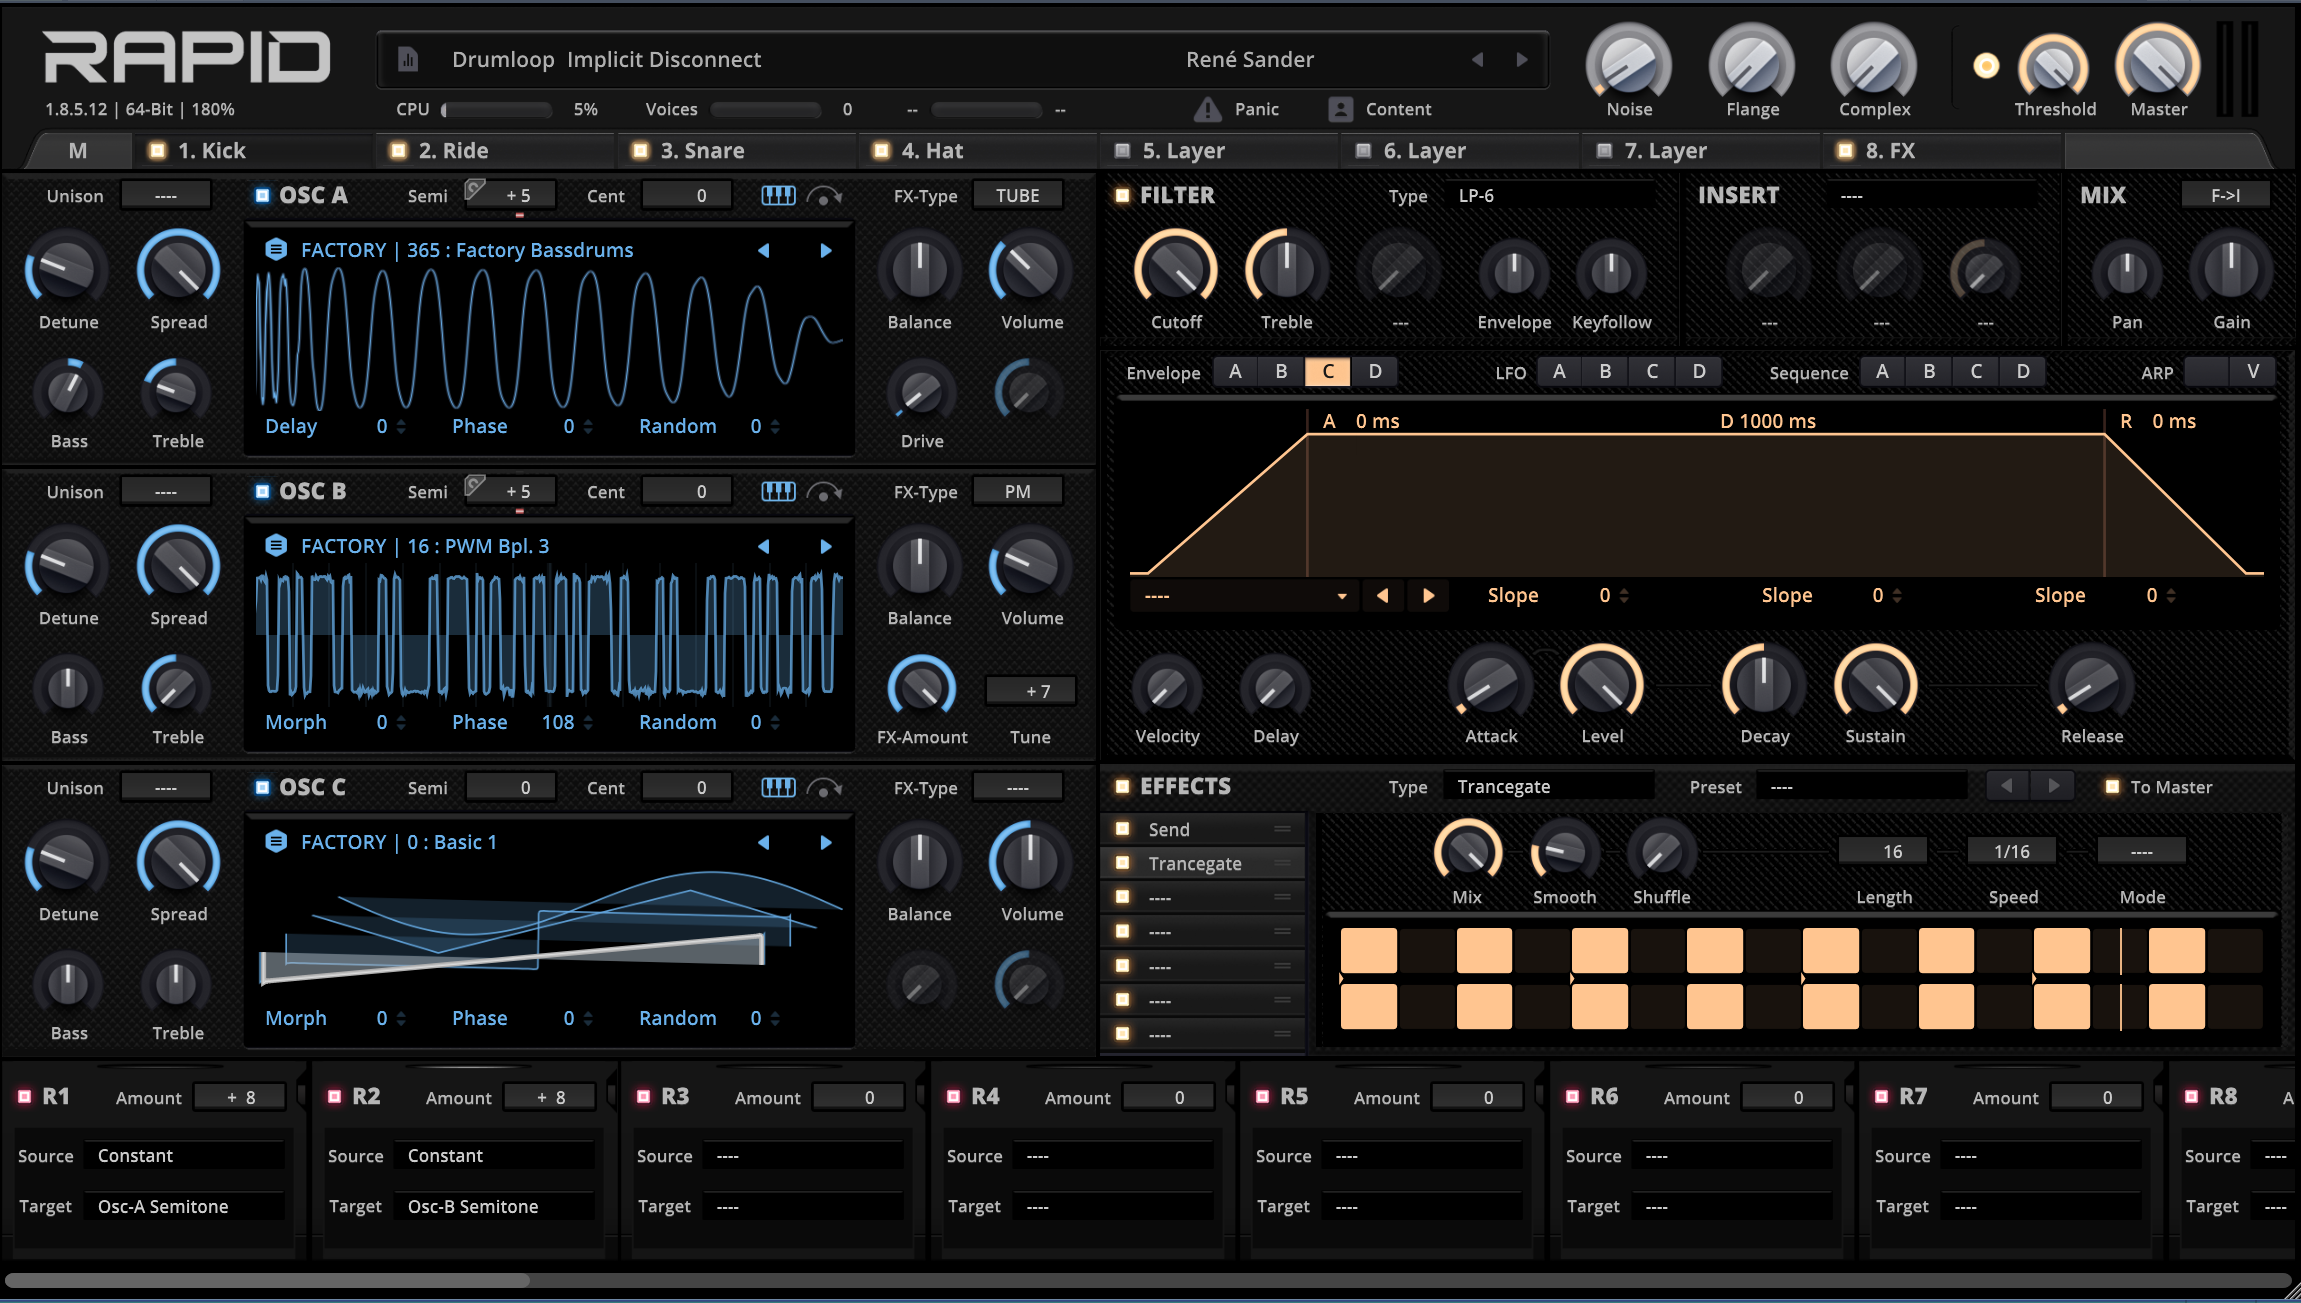Image resolution: width=2301 pixels, height=1303 pixels.
Task: Open the OSC A wavetable list icon
Action: [276, 250]
